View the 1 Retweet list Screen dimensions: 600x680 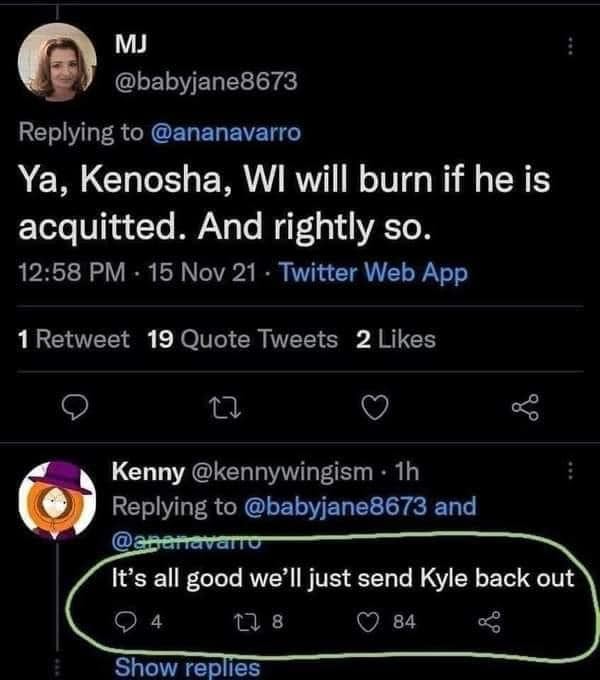[x=75, y=340]
